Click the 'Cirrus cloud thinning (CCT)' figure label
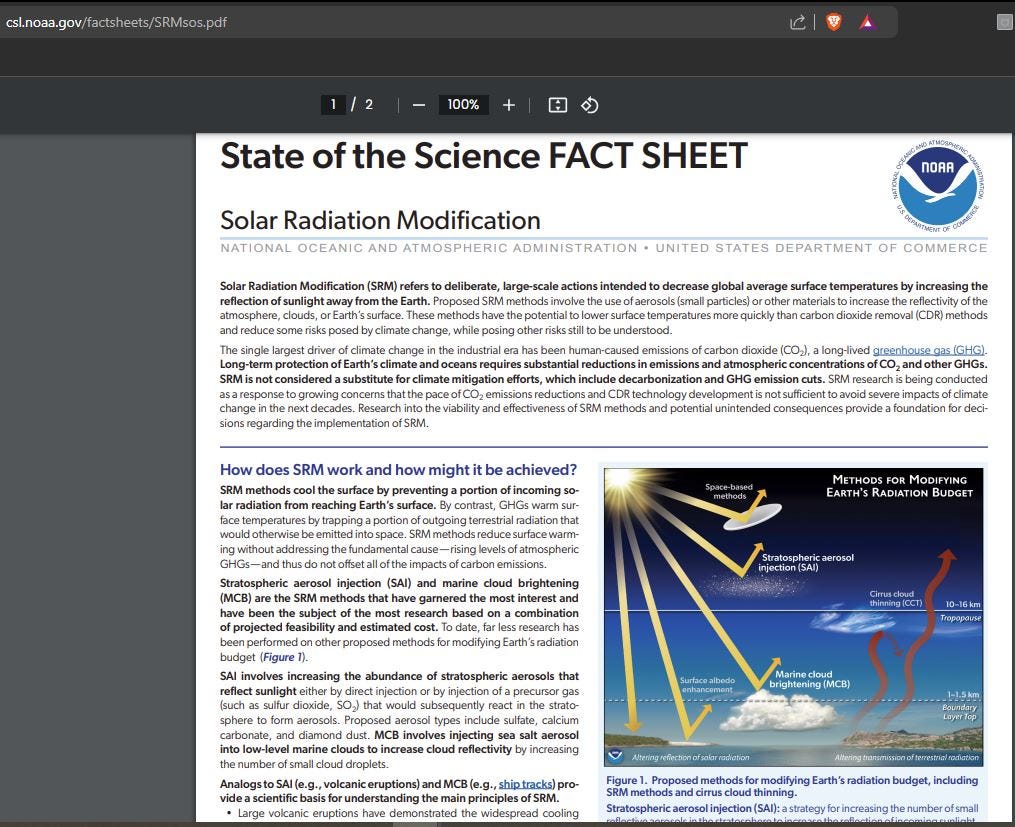1015x827 pixels. click(895, 598)
